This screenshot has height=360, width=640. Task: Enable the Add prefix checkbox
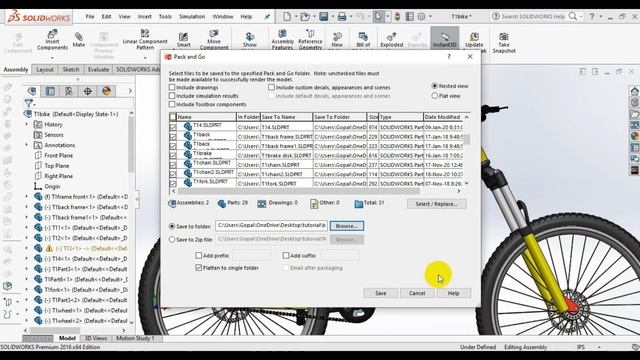click(199, 256)
